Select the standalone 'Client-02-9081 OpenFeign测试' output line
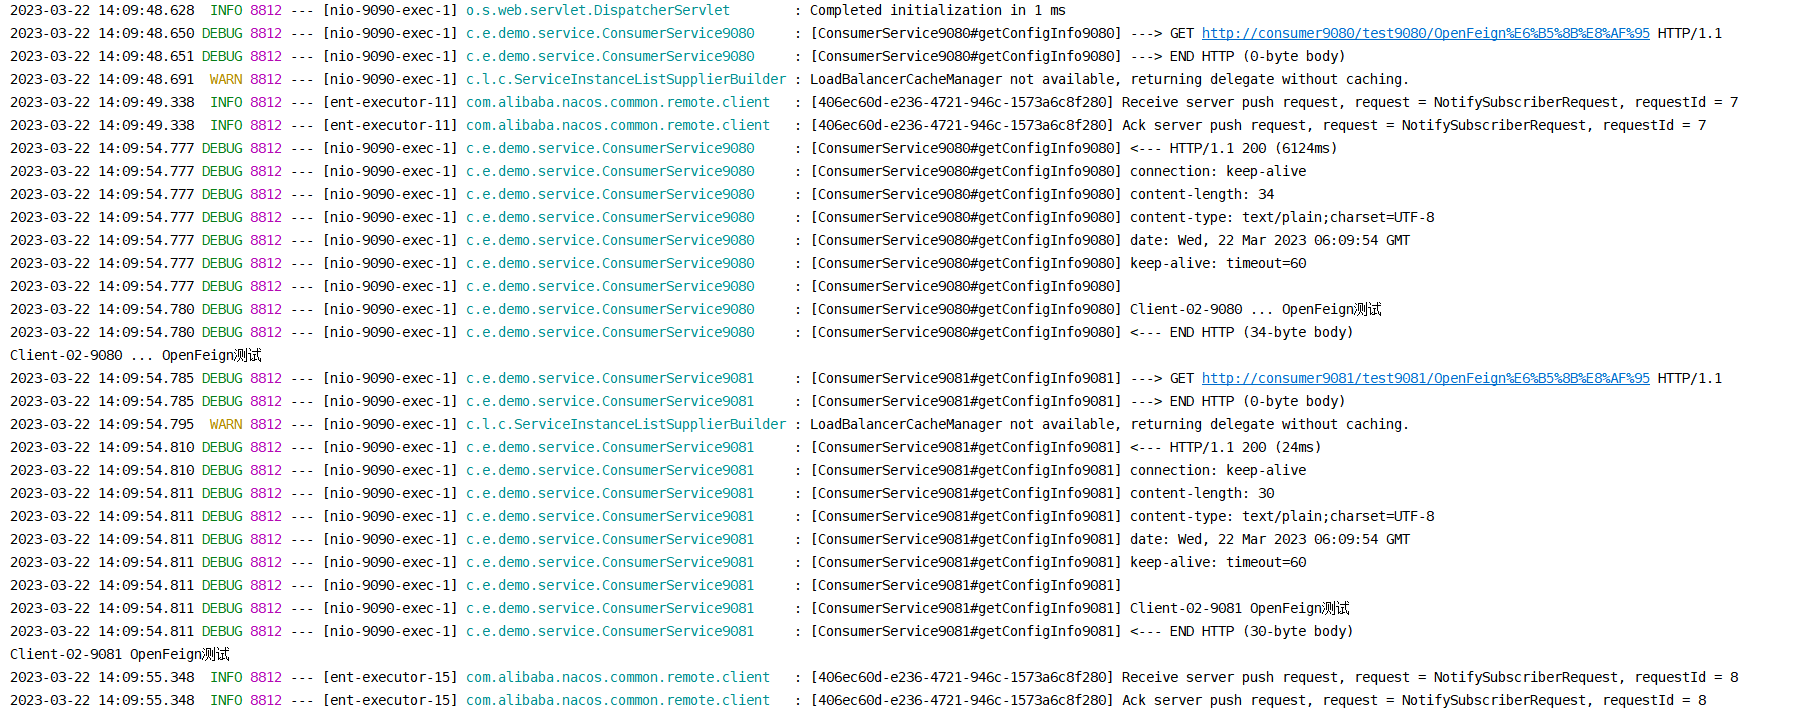Screen dimensions: 1815x728 (120, 654)
